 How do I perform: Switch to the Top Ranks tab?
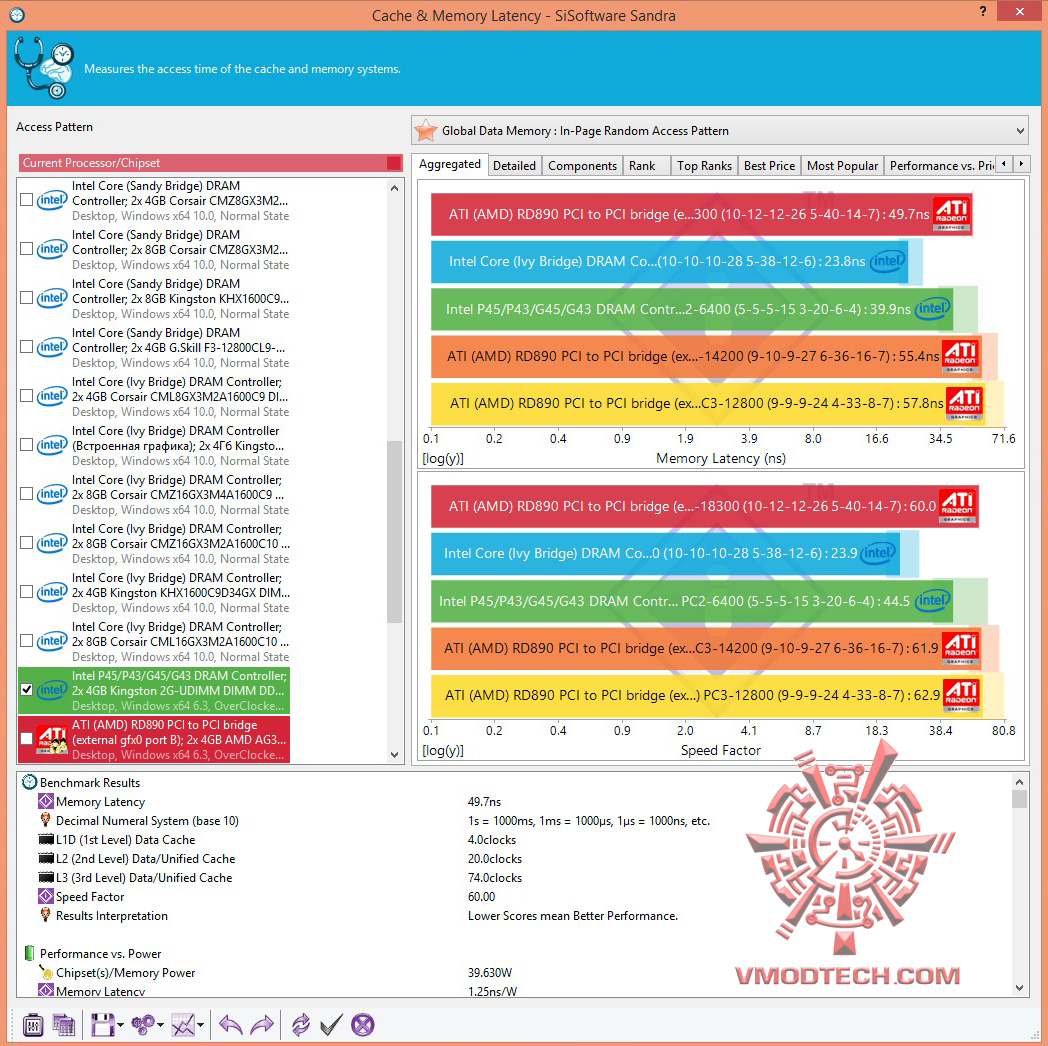click(704, 166)
